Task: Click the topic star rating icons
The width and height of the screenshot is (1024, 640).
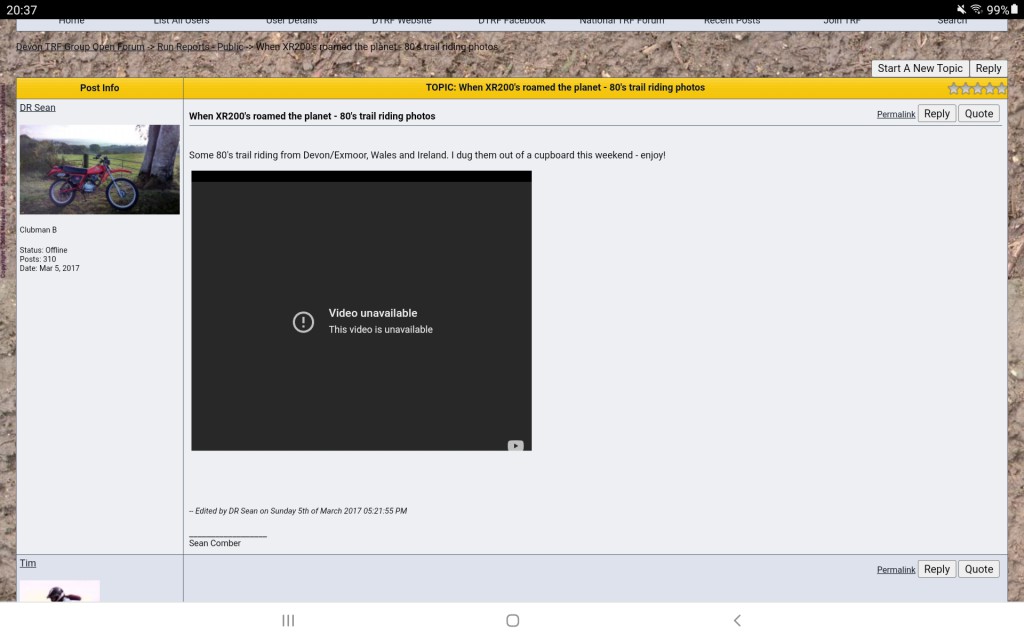Action: 977,88
